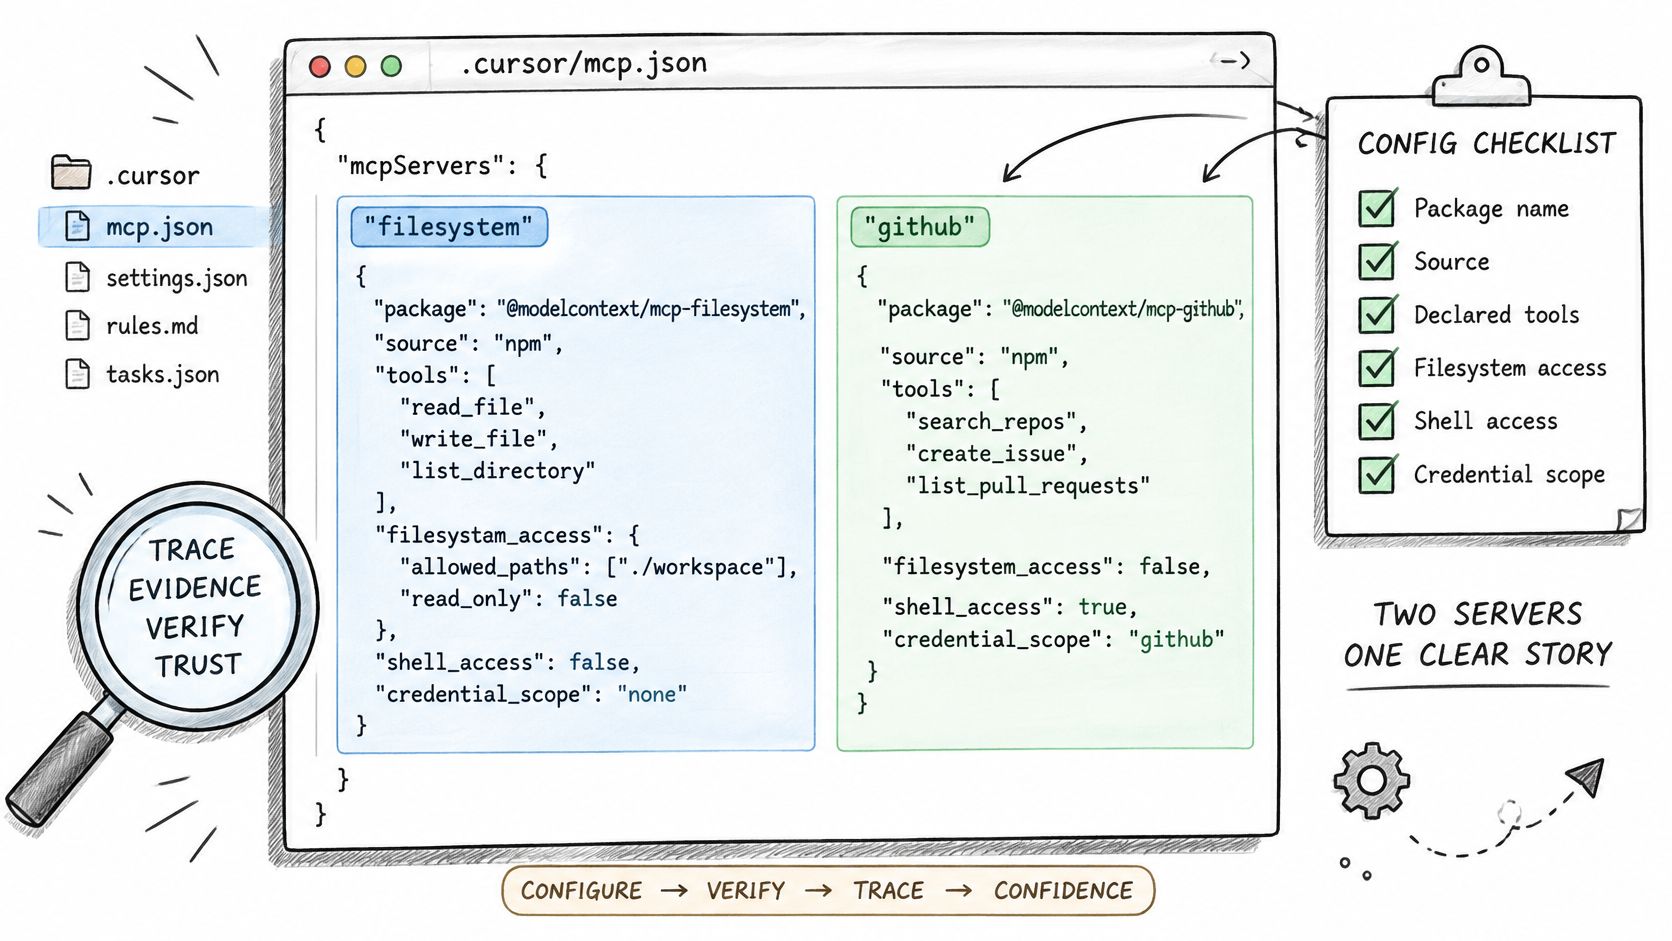Click CONFIDENCE in the bottom flow bar
This screenshot has width=1672, height=941.
(x=1063, y=890)
